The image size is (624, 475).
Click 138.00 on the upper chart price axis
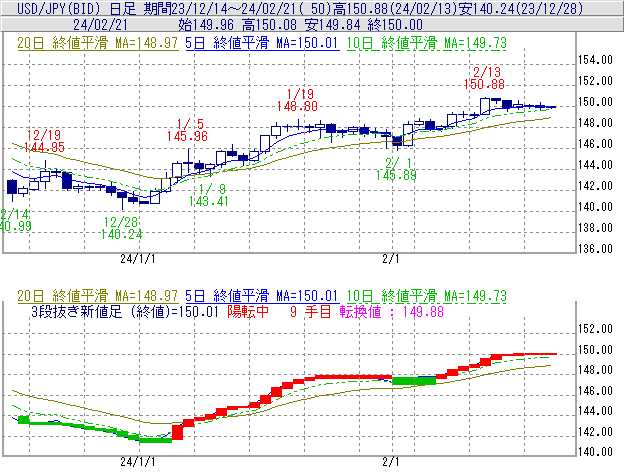(595, 228)
